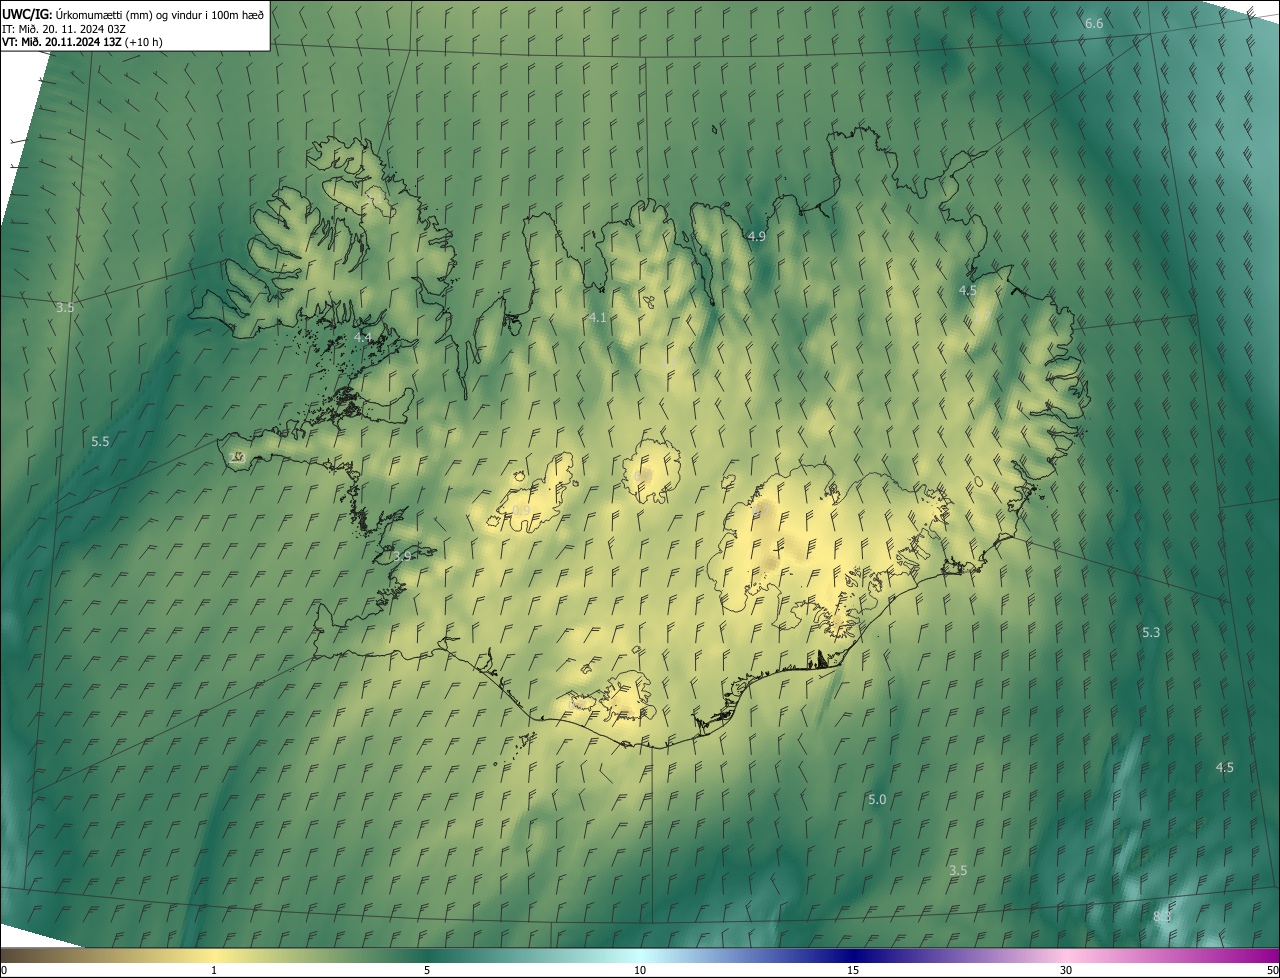
Task: Click the 6.6 precipitable water value label
Action: (1094, 23)
